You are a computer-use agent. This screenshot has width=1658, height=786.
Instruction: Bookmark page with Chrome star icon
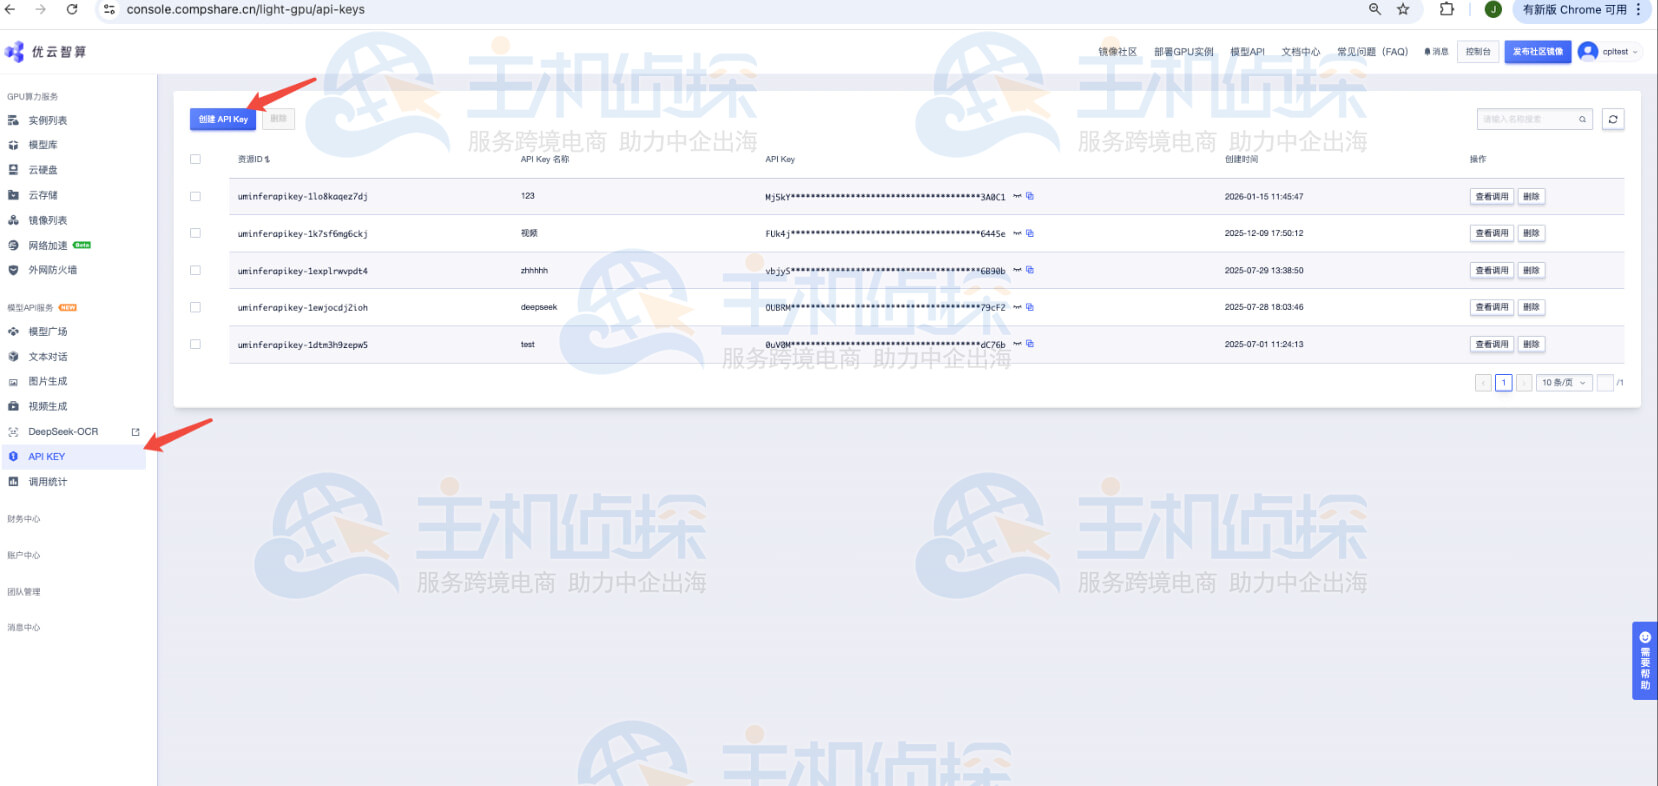tap(1403, 9)
